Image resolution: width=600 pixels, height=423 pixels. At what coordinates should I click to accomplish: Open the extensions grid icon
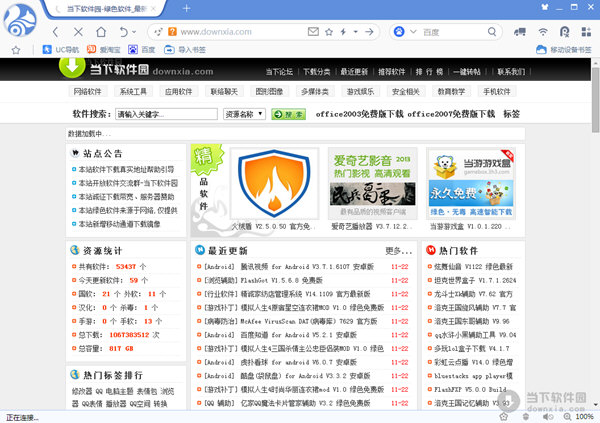pyautogui.click(x=586, y=32)
